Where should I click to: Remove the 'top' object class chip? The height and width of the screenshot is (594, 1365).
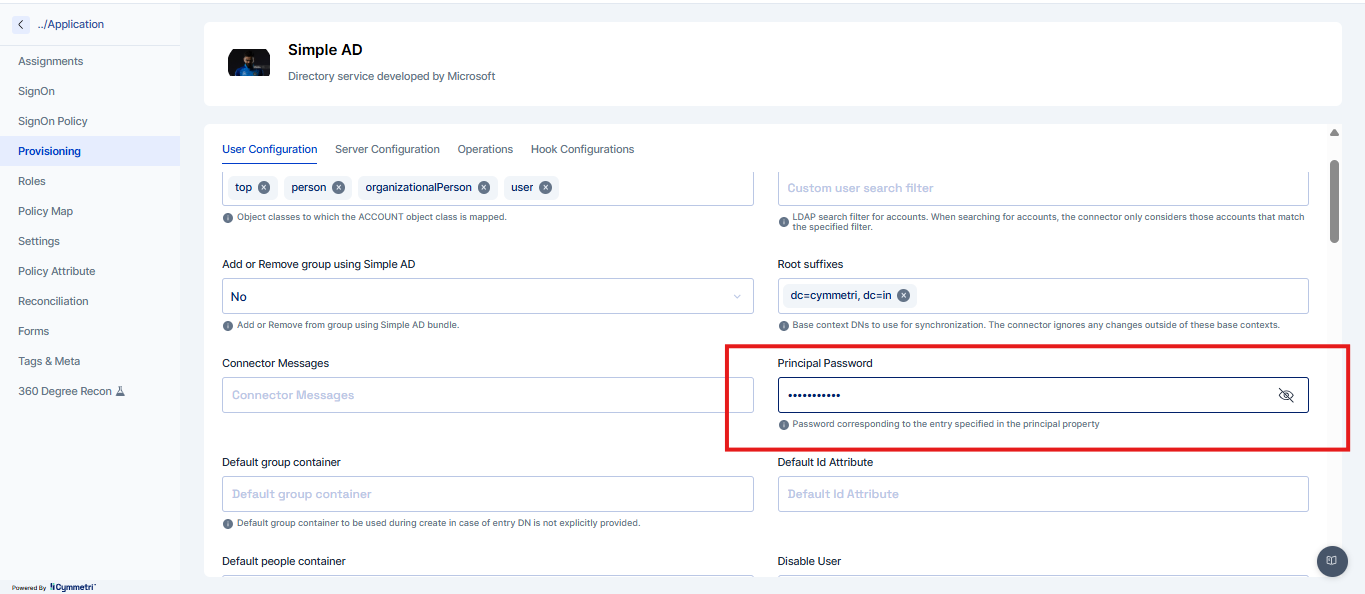coord(264,187)
